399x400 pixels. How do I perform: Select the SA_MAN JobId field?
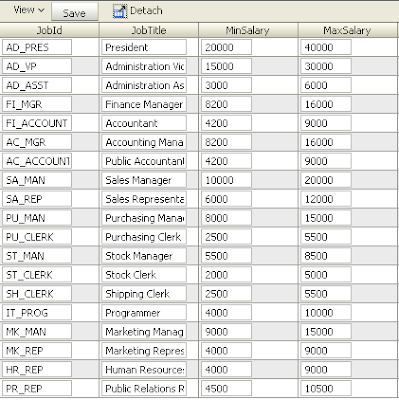(37, 180)
